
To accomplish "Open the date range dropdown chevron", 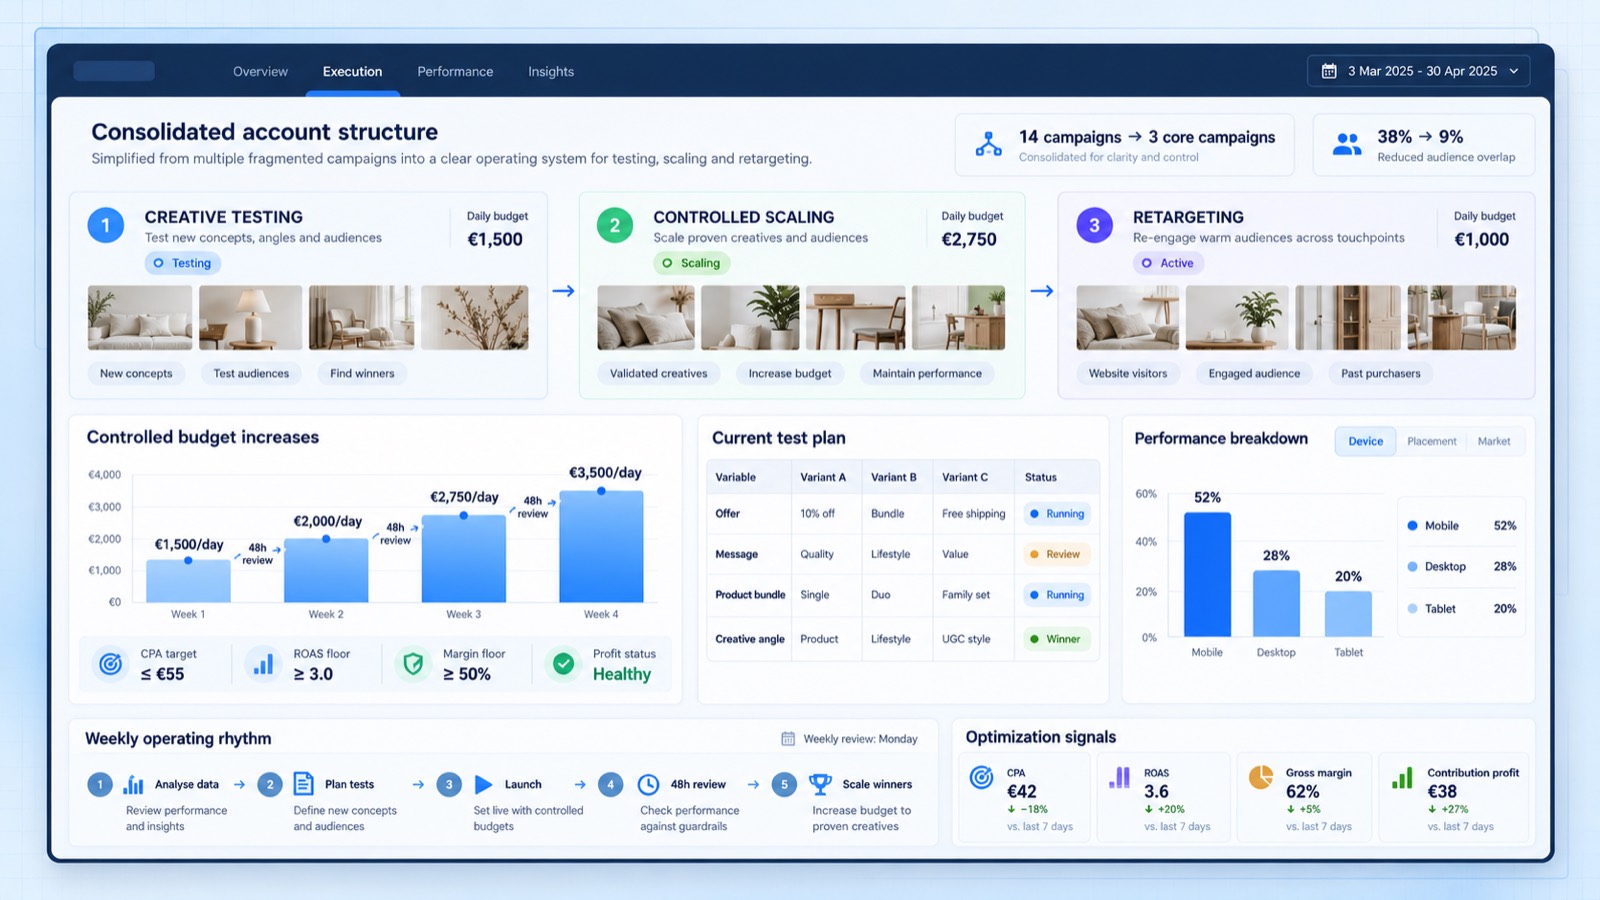I will click(1513, 71).
